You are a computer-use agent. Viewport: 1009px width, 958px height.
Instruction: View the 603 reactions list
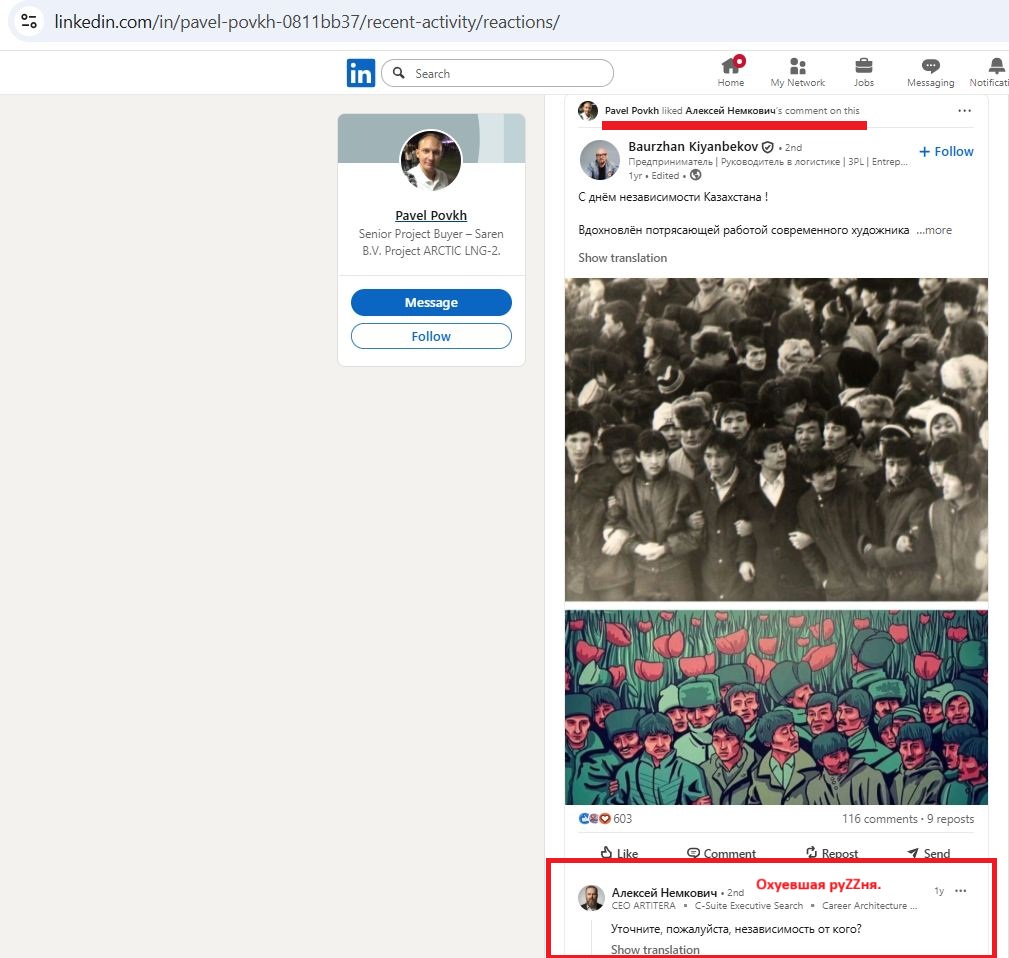pos(622,818)
